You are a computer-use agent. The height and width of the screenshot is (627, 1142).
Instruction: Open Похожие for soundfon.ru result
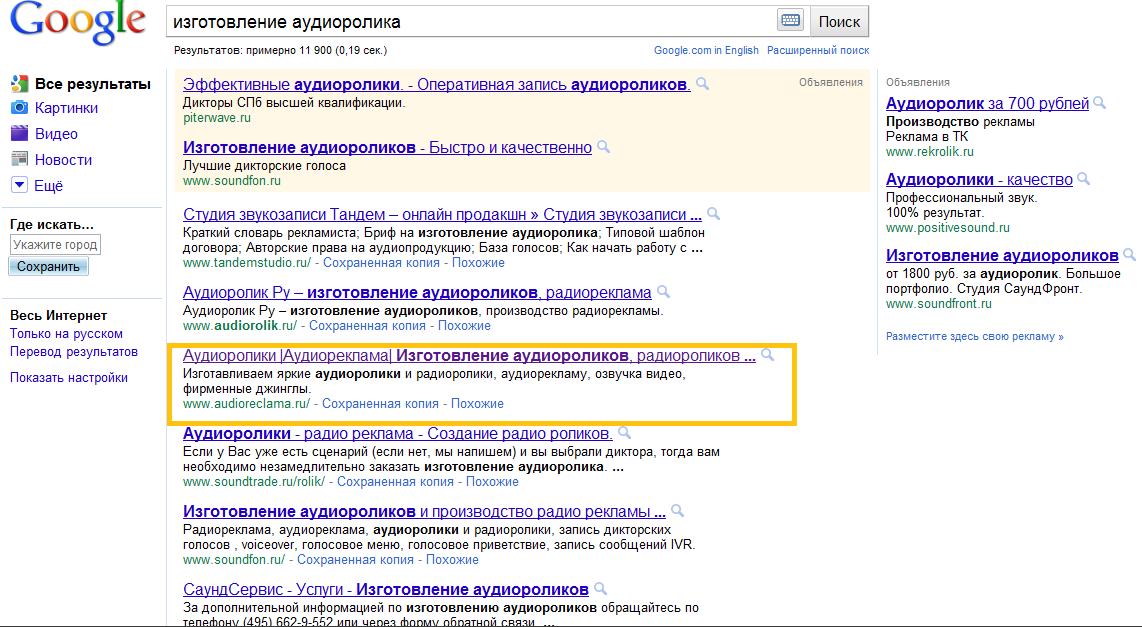[452, 560]
